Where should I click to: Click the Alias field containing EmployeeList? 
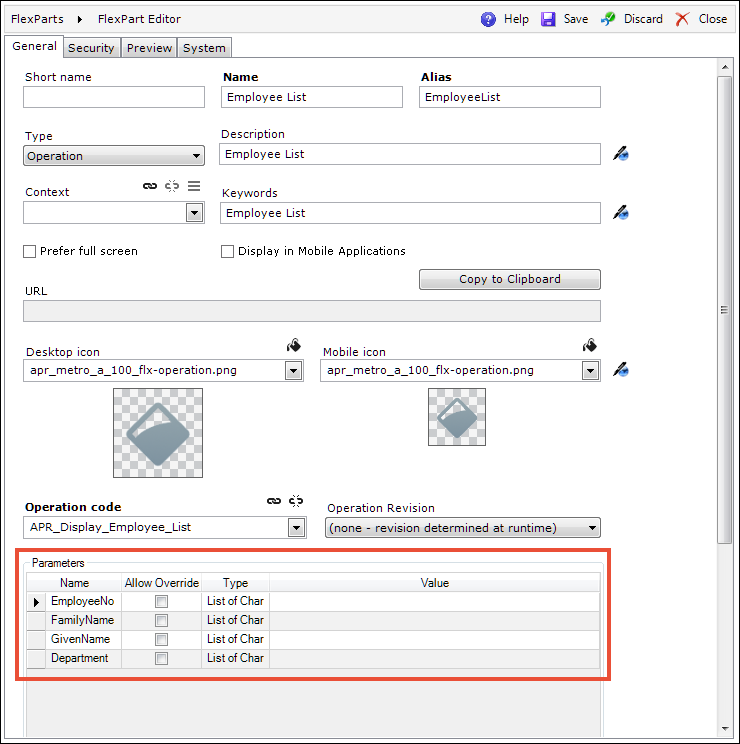pyautogui.click(x=509, y=97)
